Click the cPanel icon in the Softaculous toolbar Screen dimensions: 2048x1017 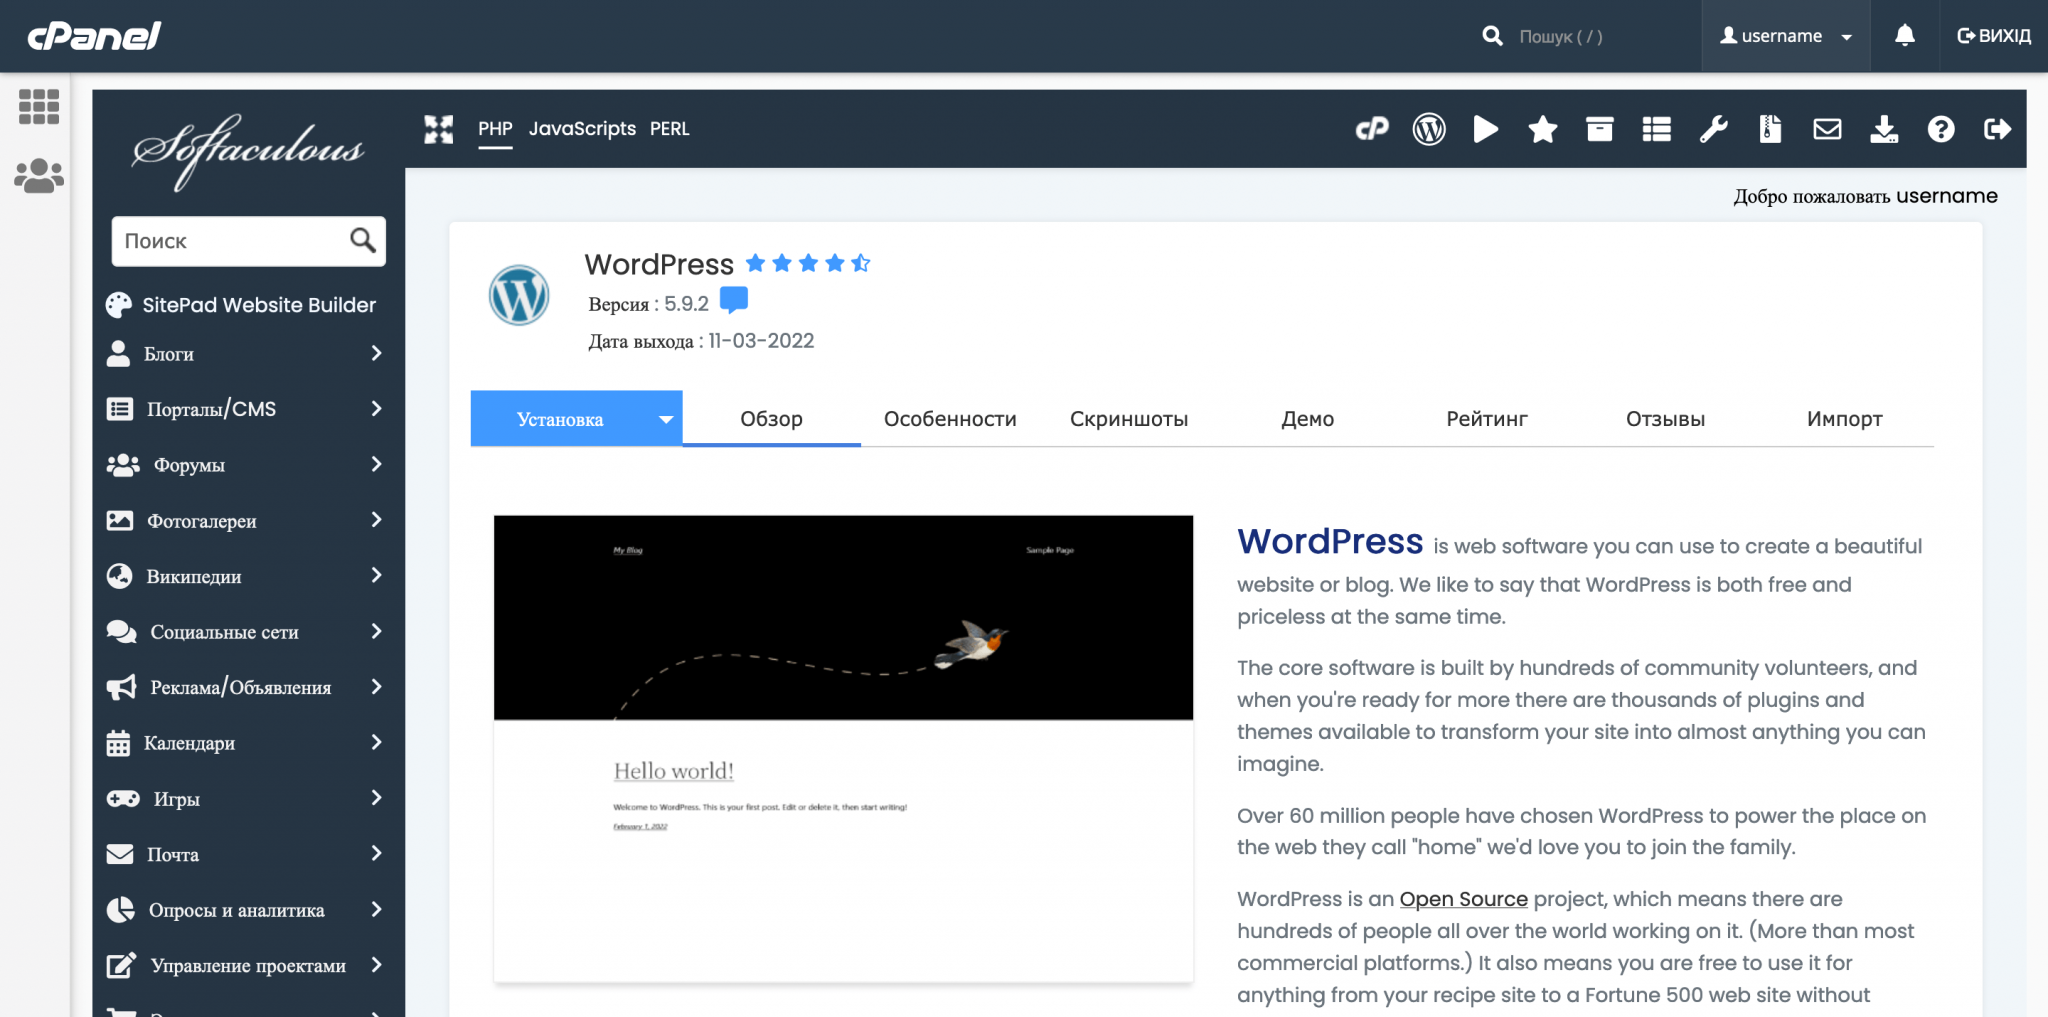tap(1372, 128)
